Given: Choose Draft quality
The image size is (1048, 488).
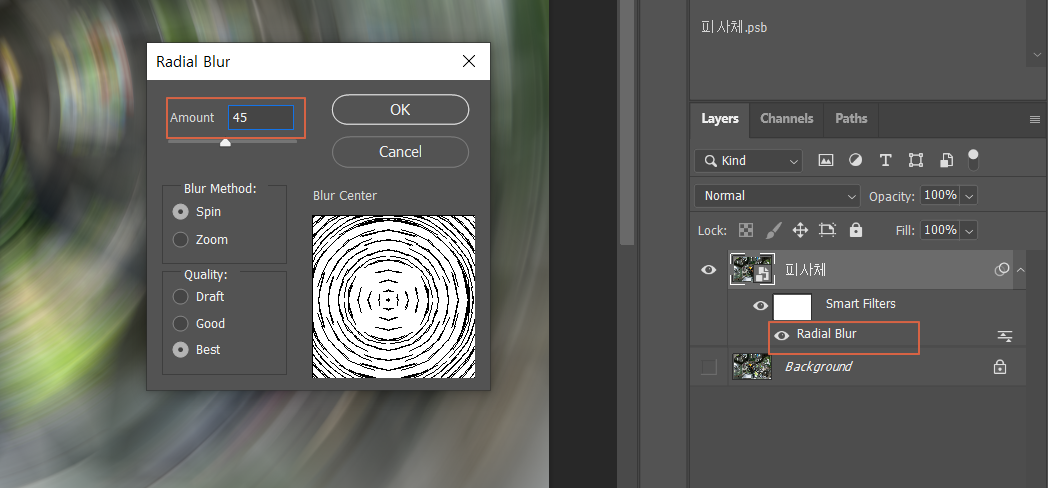Looking at the screenshot, I should 180,296.
